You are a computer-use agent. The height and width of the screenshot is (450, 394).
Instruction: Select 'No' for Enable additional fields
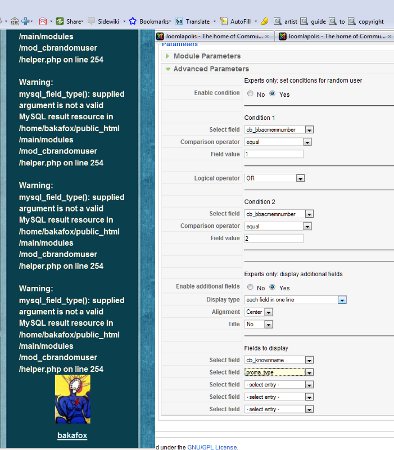250,287
